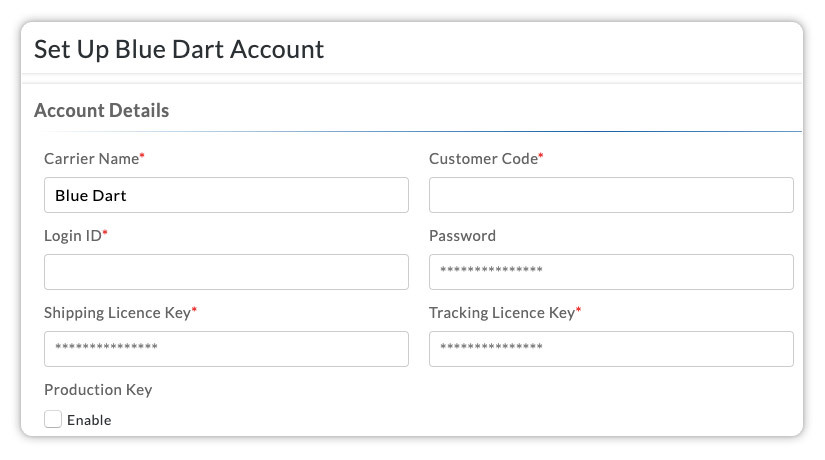Click the Production Key label

(98, 390)
